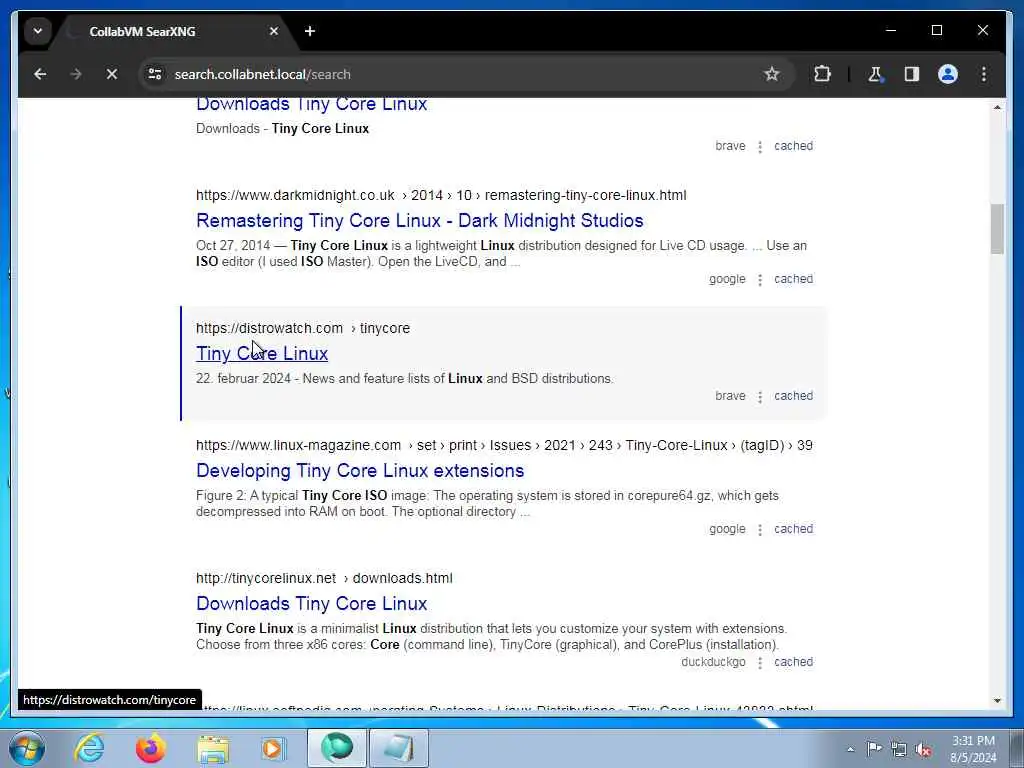Click the scrollbar down arrow

[x=997, y=700]
